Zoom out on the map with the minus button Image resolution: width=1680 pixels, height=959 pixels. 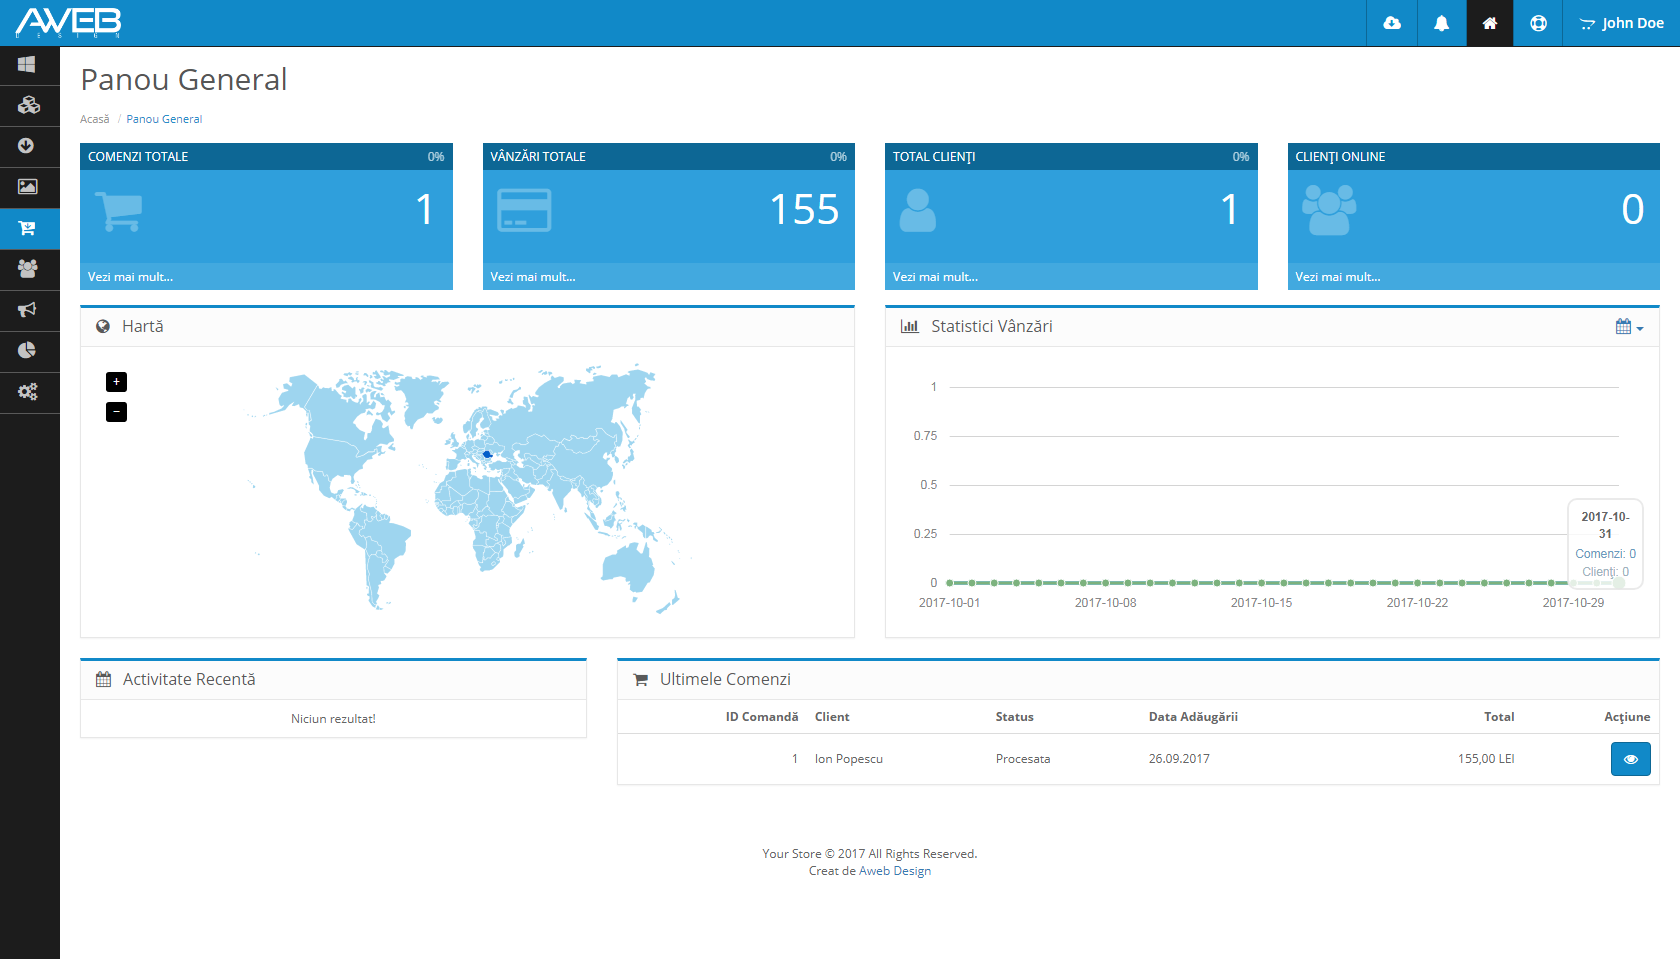tap(116, 412)
